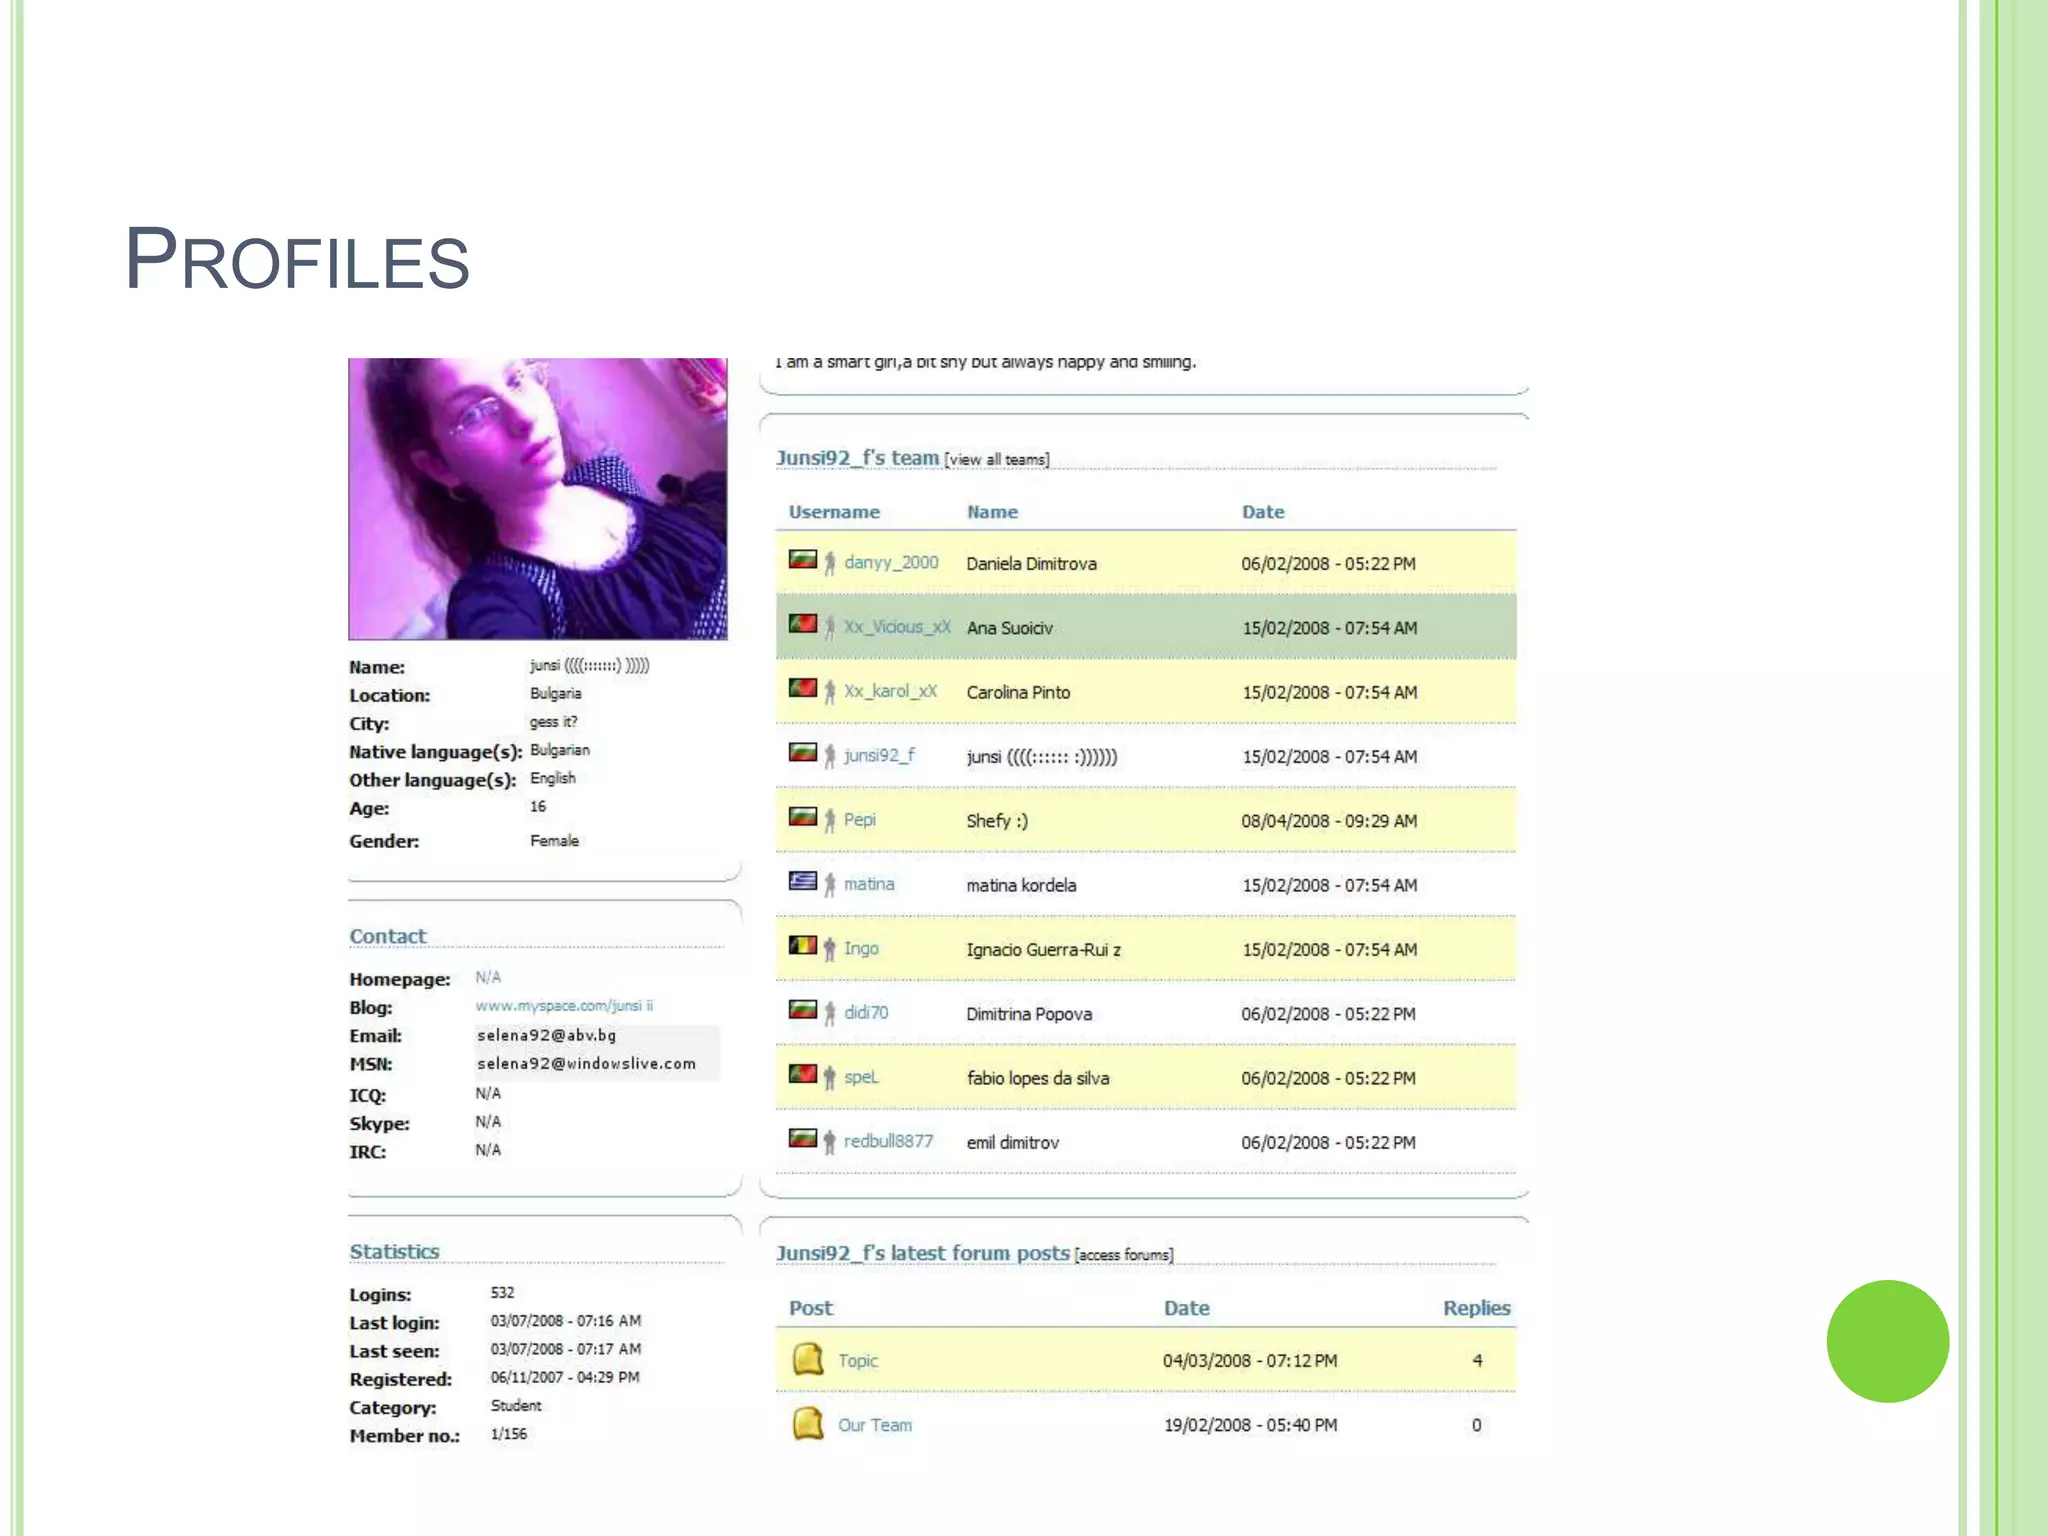The image size is (2048, 1536).
Task: Click the flag icon next to speL
Action: point(802,1074)
